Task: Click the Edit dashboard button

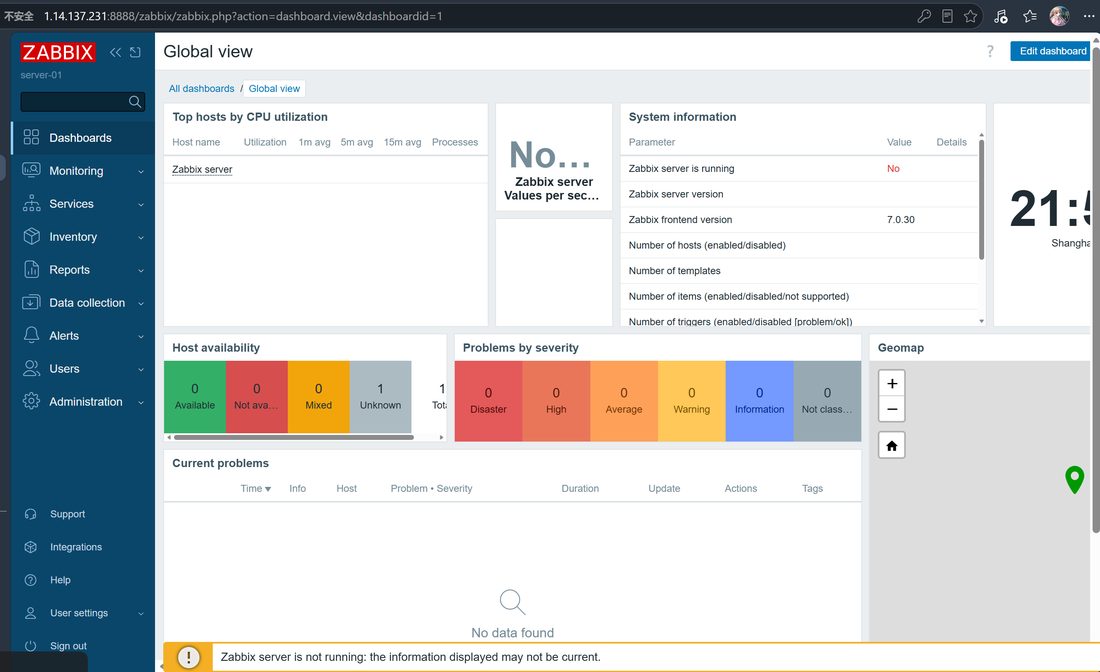Action: pyautogui.click(x=1052, y=51)
